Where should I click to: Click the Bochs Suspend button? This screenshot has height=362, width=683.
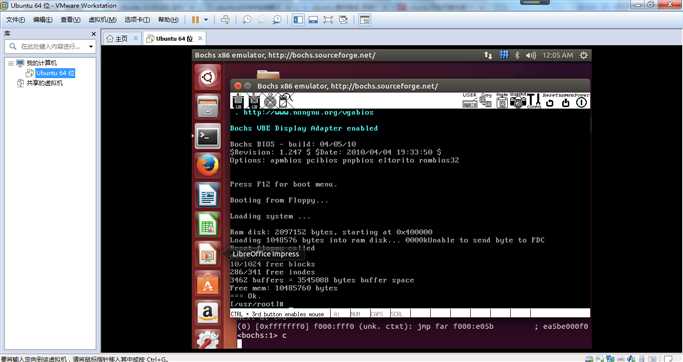566,101
